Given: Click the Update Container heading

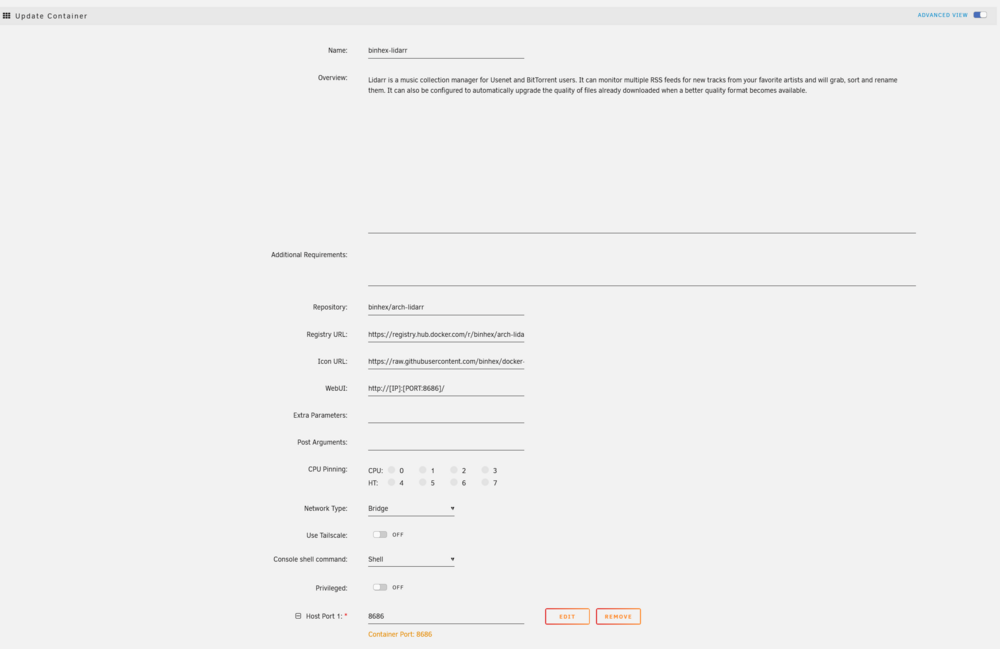Looking at the screenshot, I should click(51, 16).
